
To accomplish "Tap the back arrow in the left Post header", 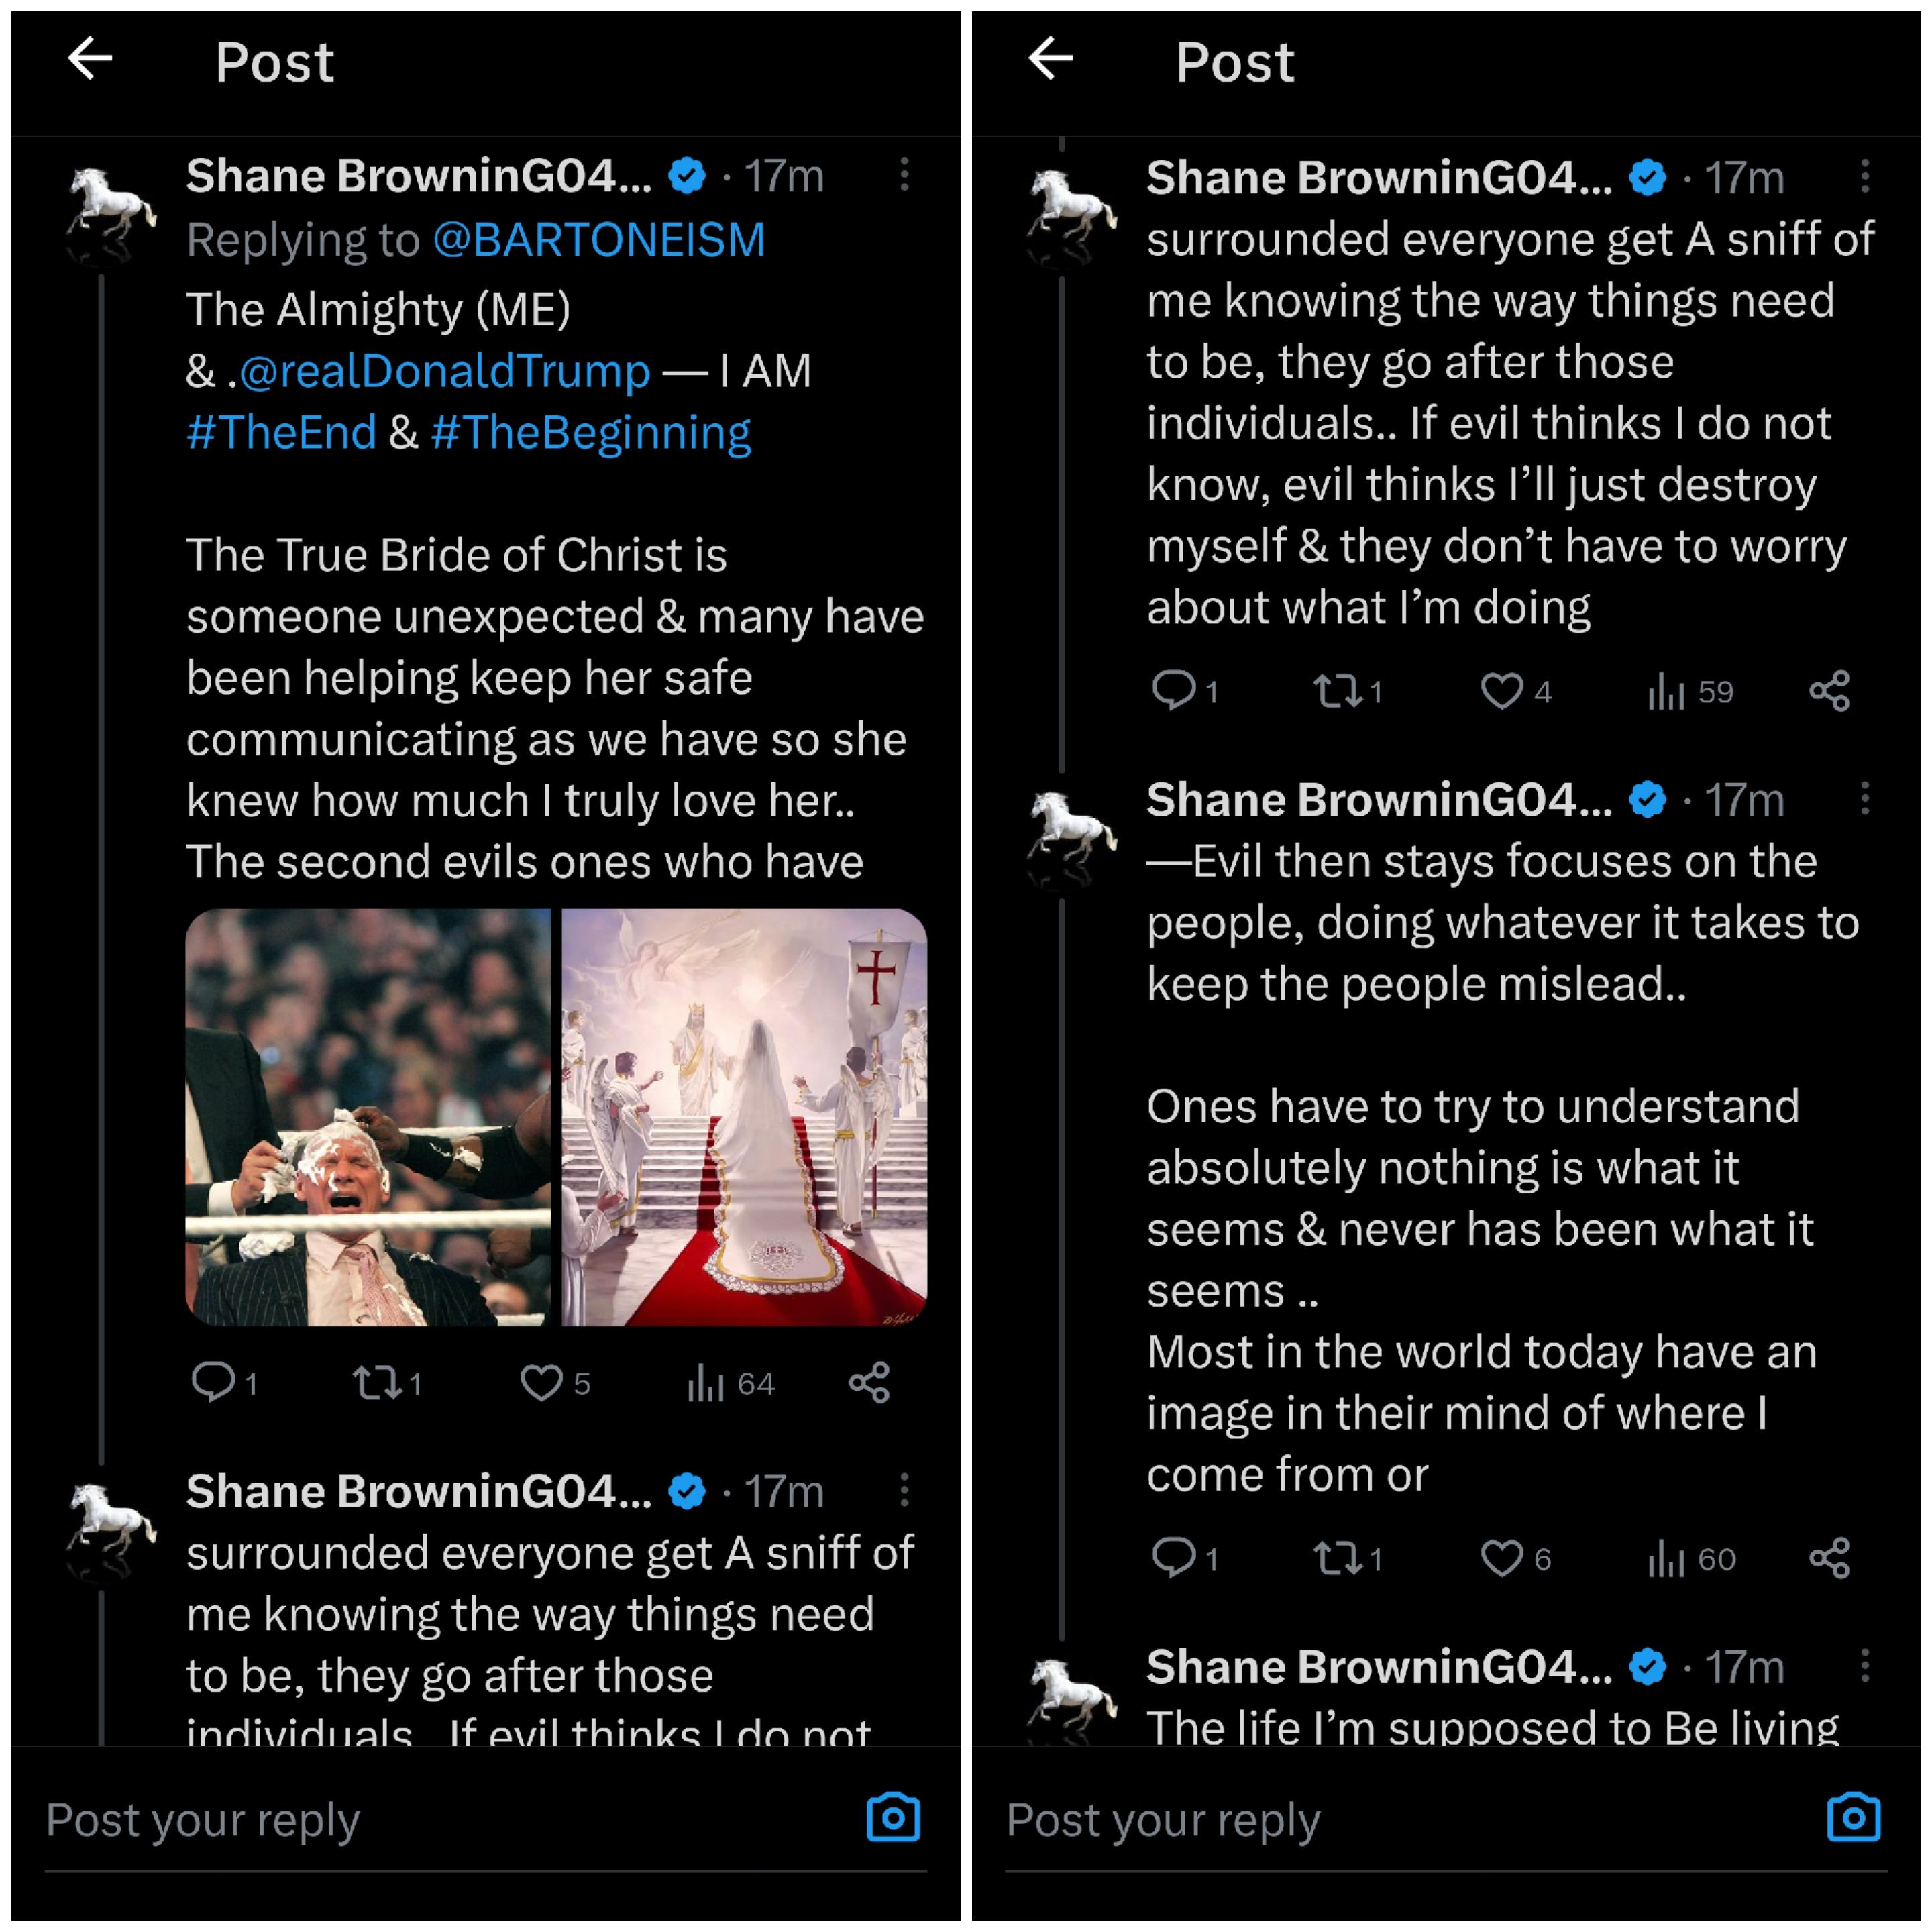I will pos(90,58).
